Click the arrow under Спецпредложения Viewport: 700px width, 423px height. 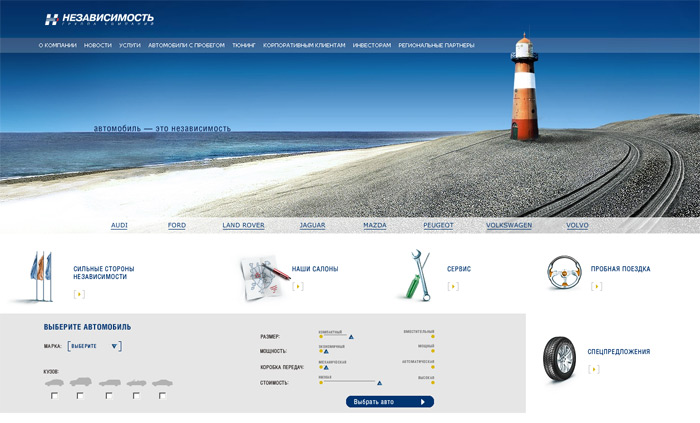coord(594,369)
